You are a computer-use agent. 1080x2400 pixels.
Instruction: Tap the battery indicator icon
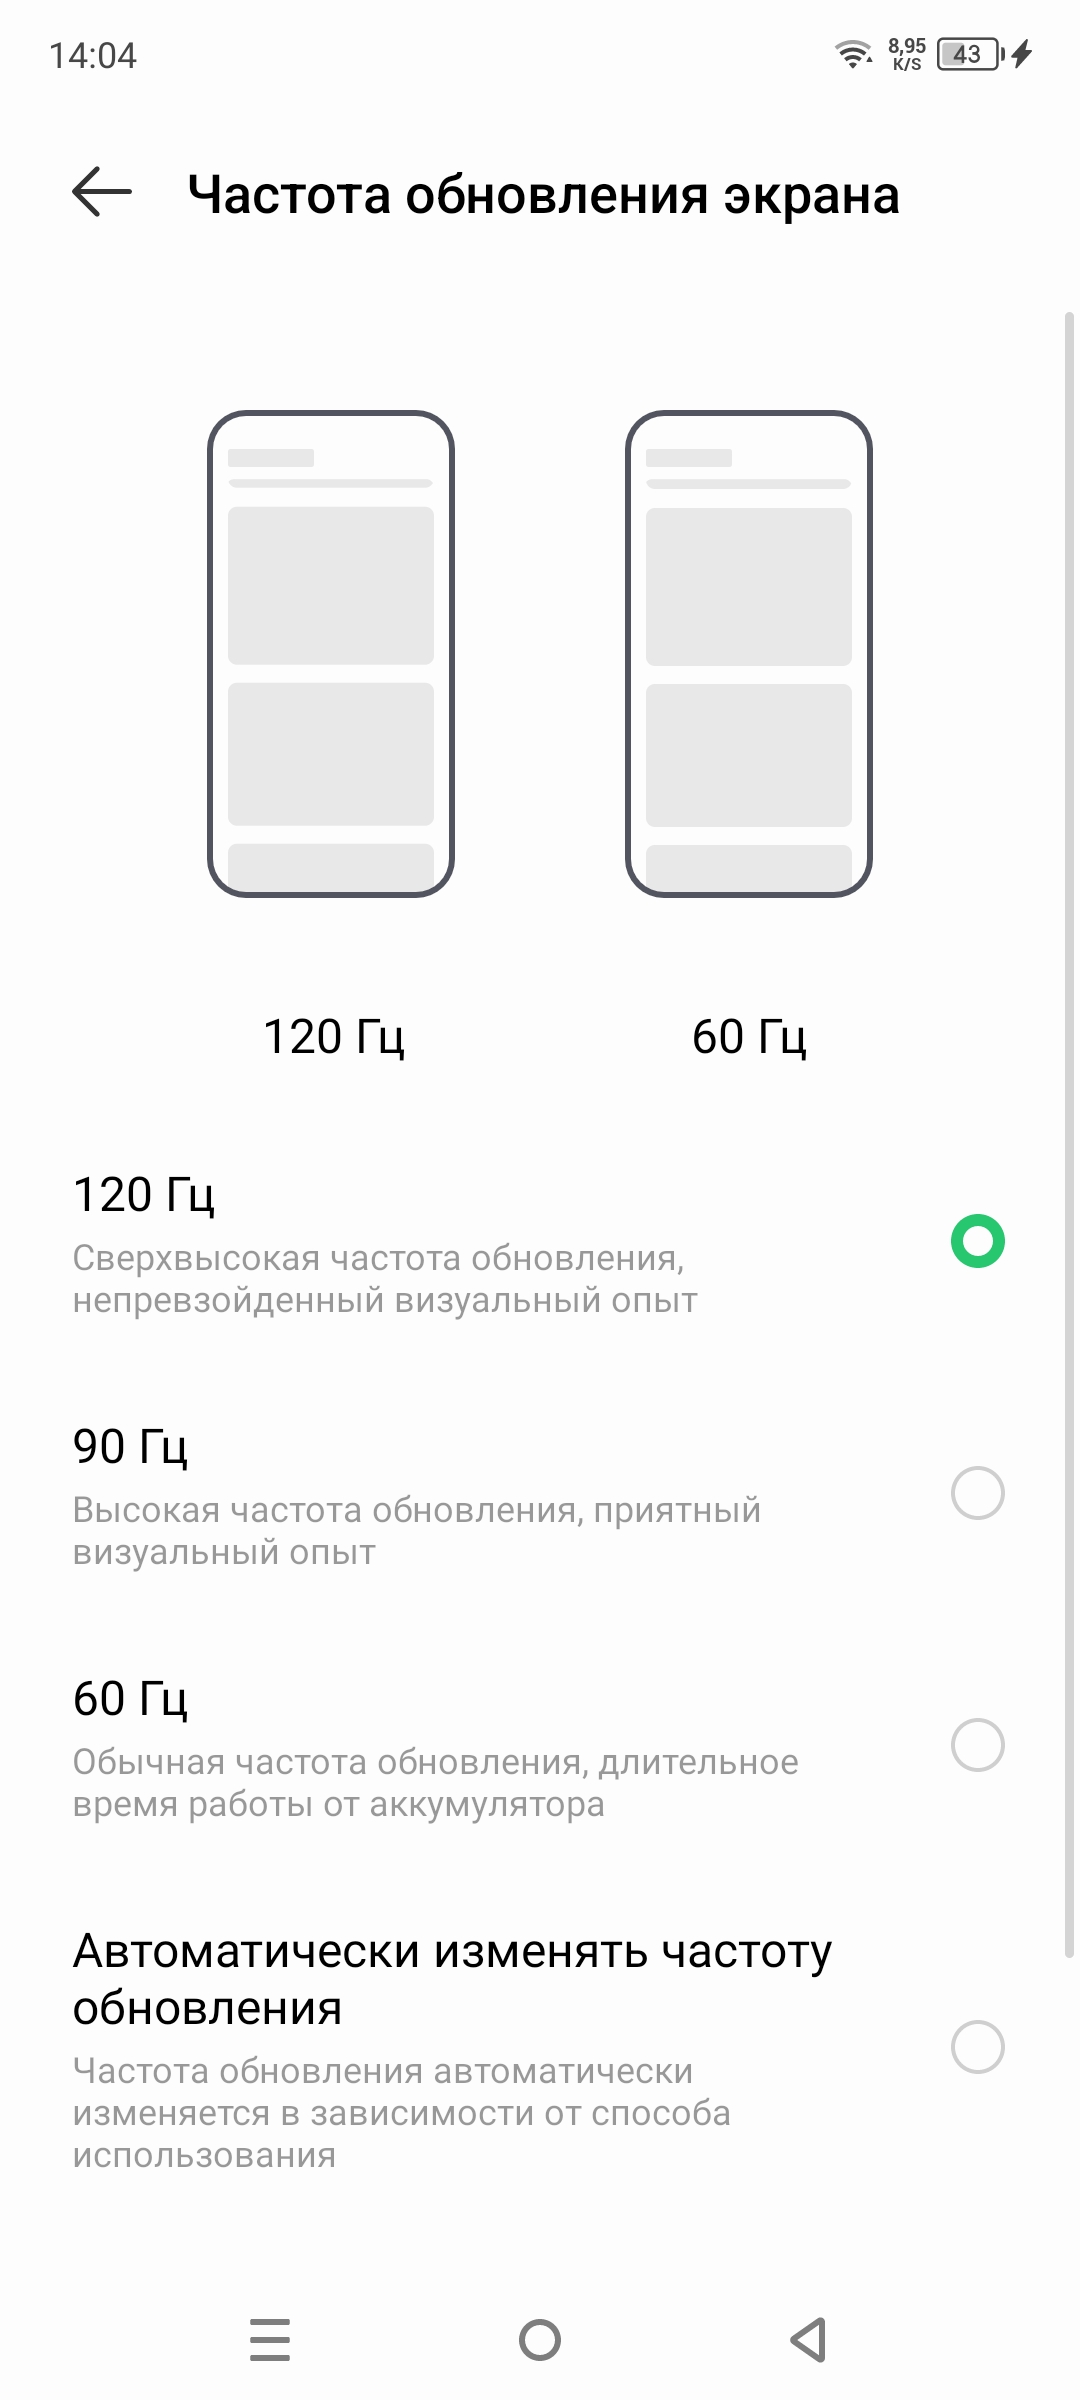(967, 55)
